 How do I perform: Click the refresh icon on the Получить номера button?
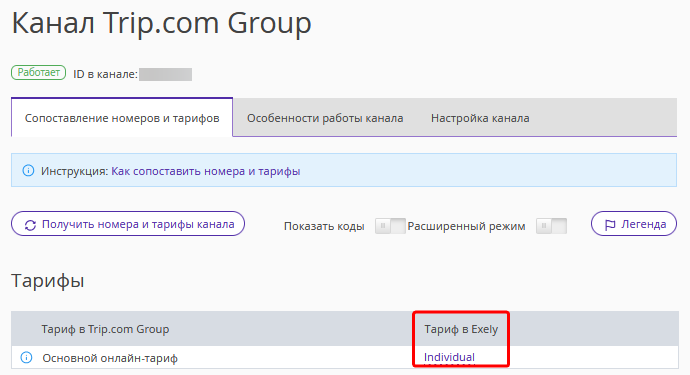[x=30, y=225]
